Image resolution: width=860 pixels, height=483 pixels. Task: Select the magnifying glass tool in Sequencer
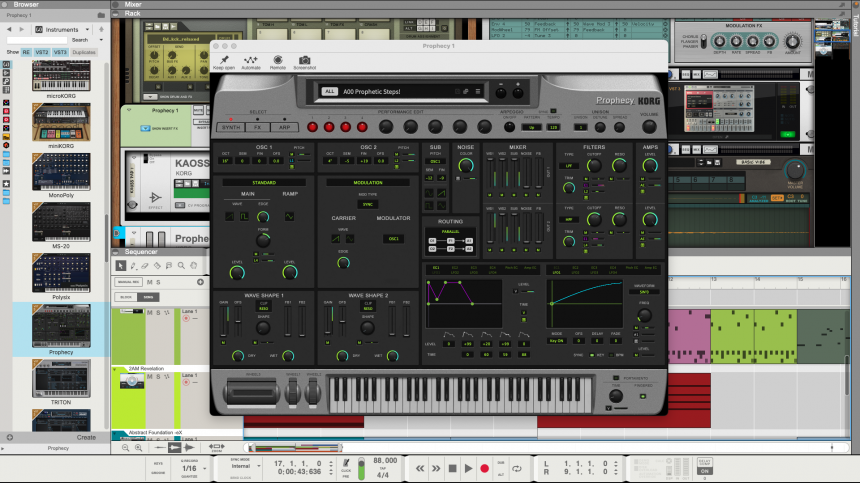coord(181,266)
